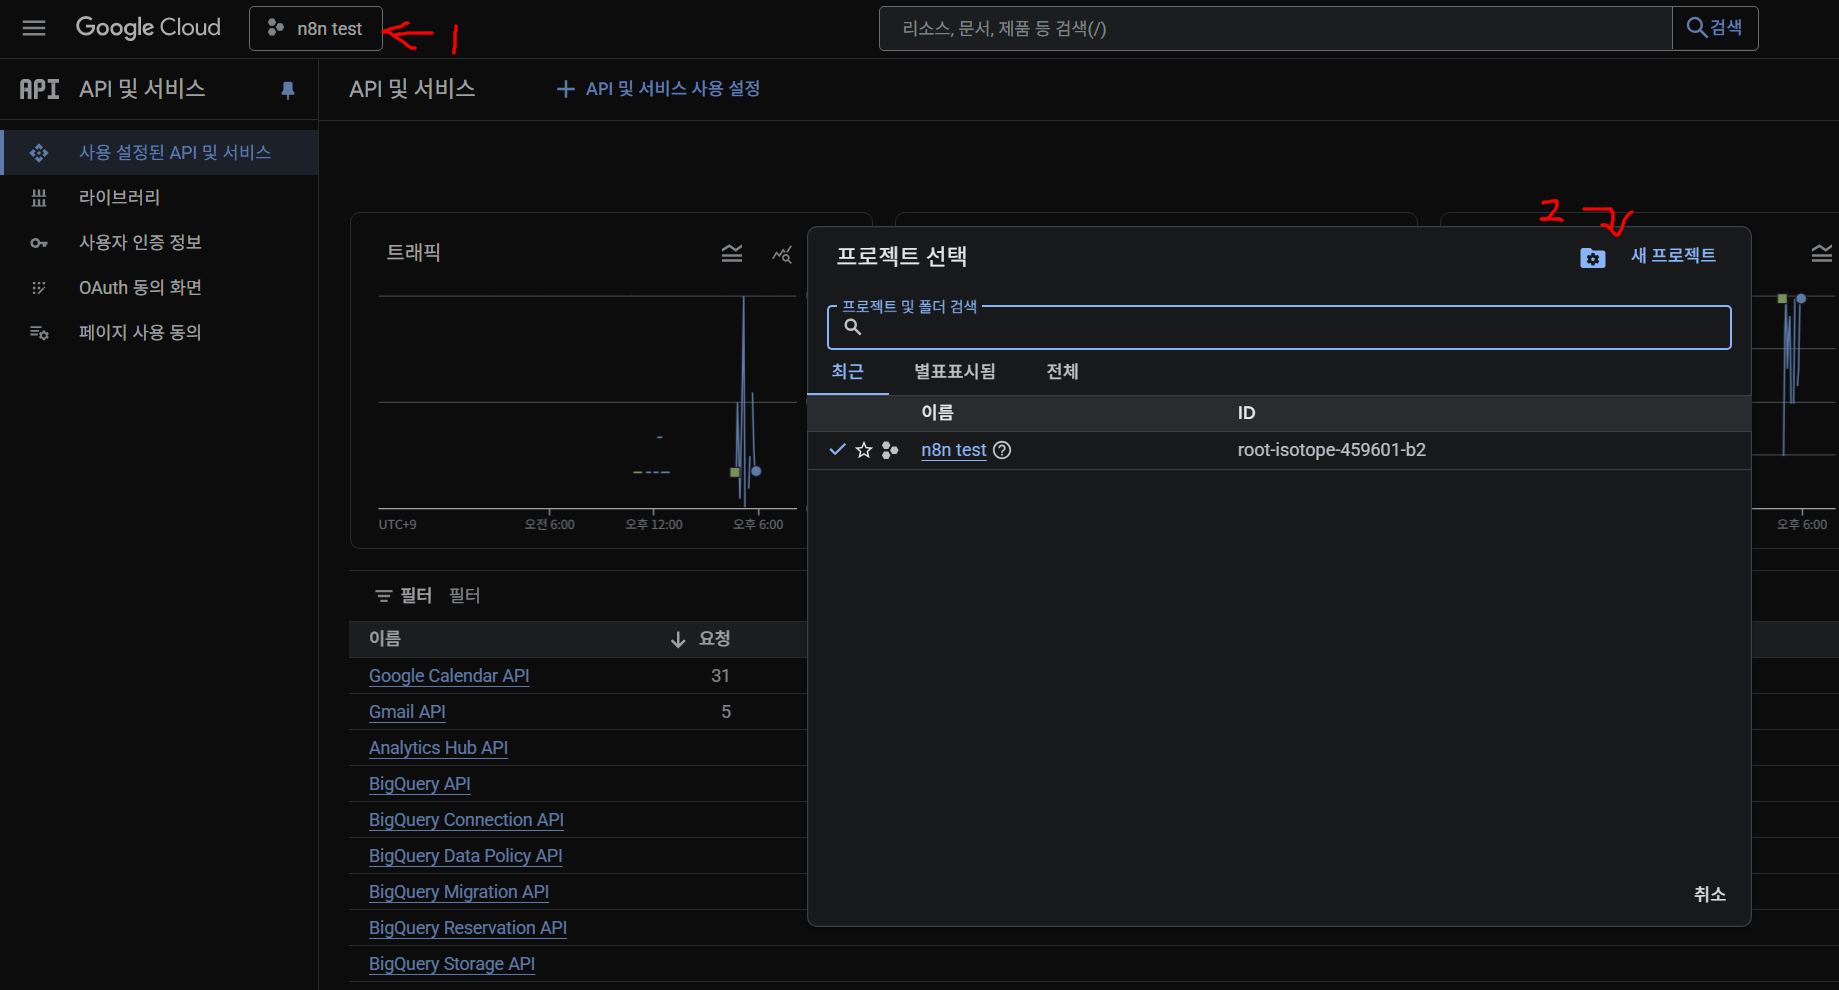Click the magnifier icon in project search

click(853, 327)
